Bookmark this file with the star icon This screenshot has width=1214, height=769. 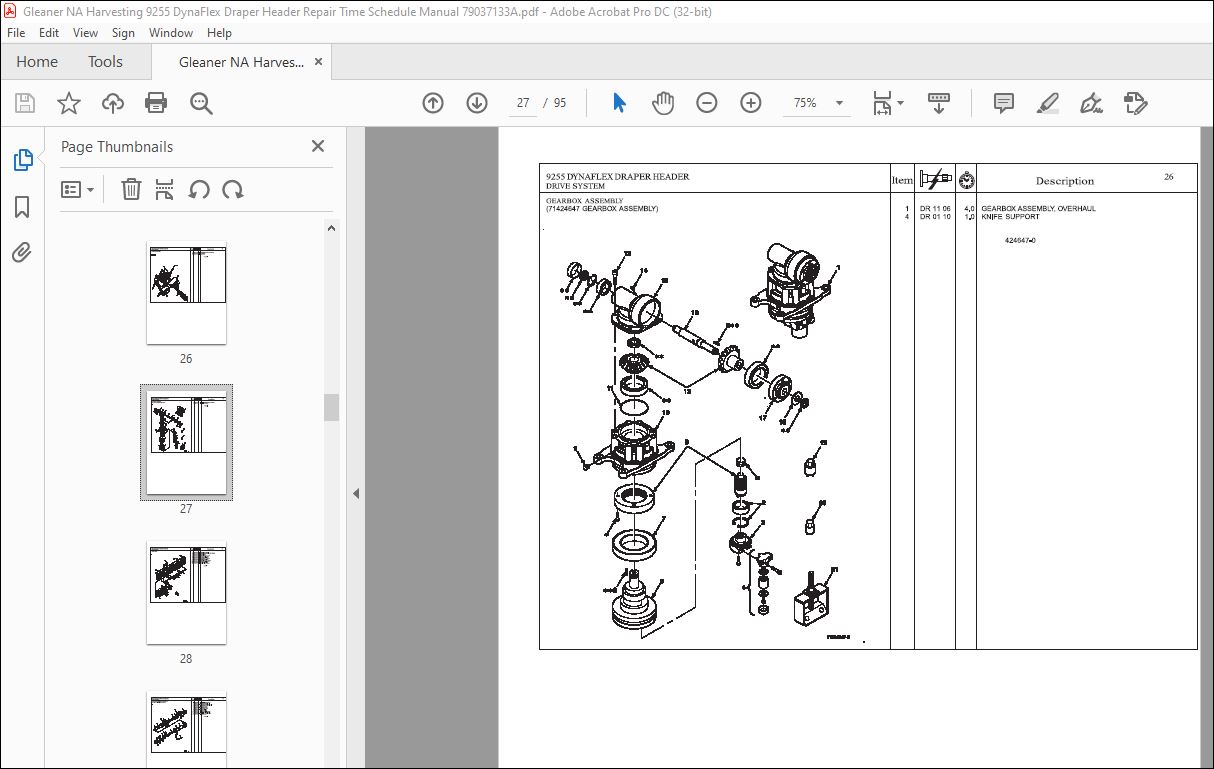[x=68, y=103]
